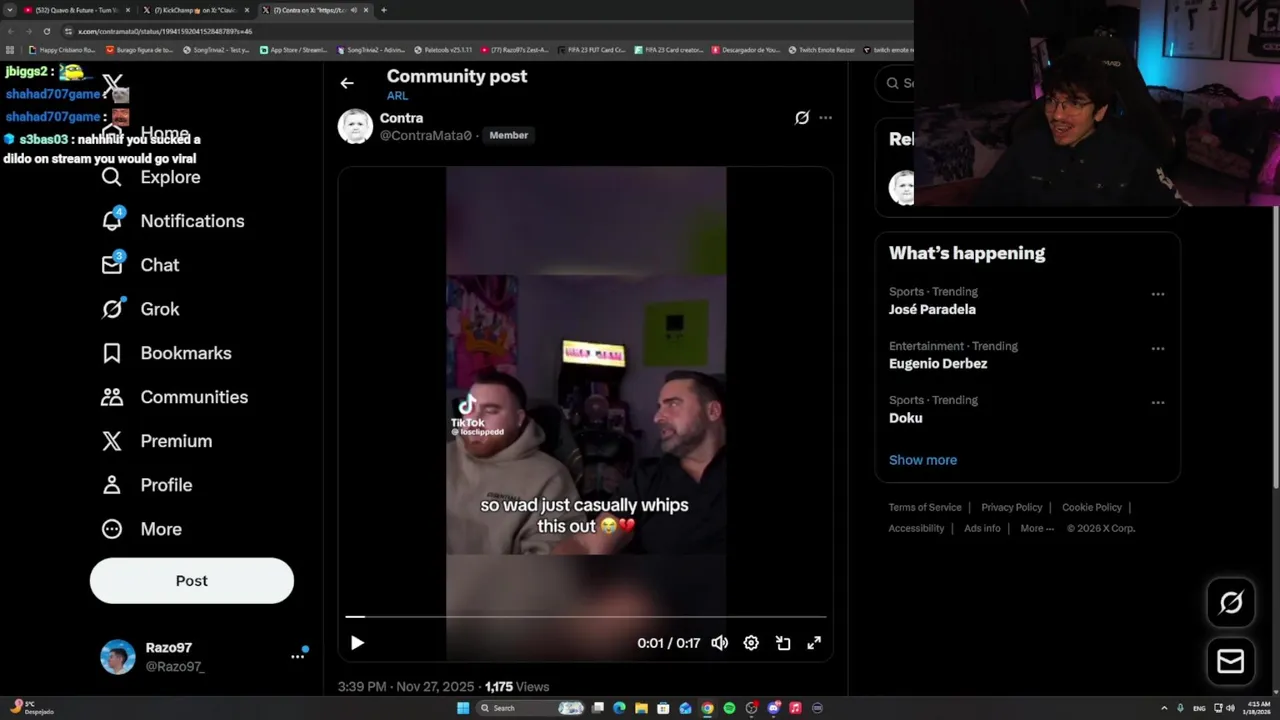1280x720 pixels.
Task: Open the Doku trending topic
Action: [x=906, y=418]
